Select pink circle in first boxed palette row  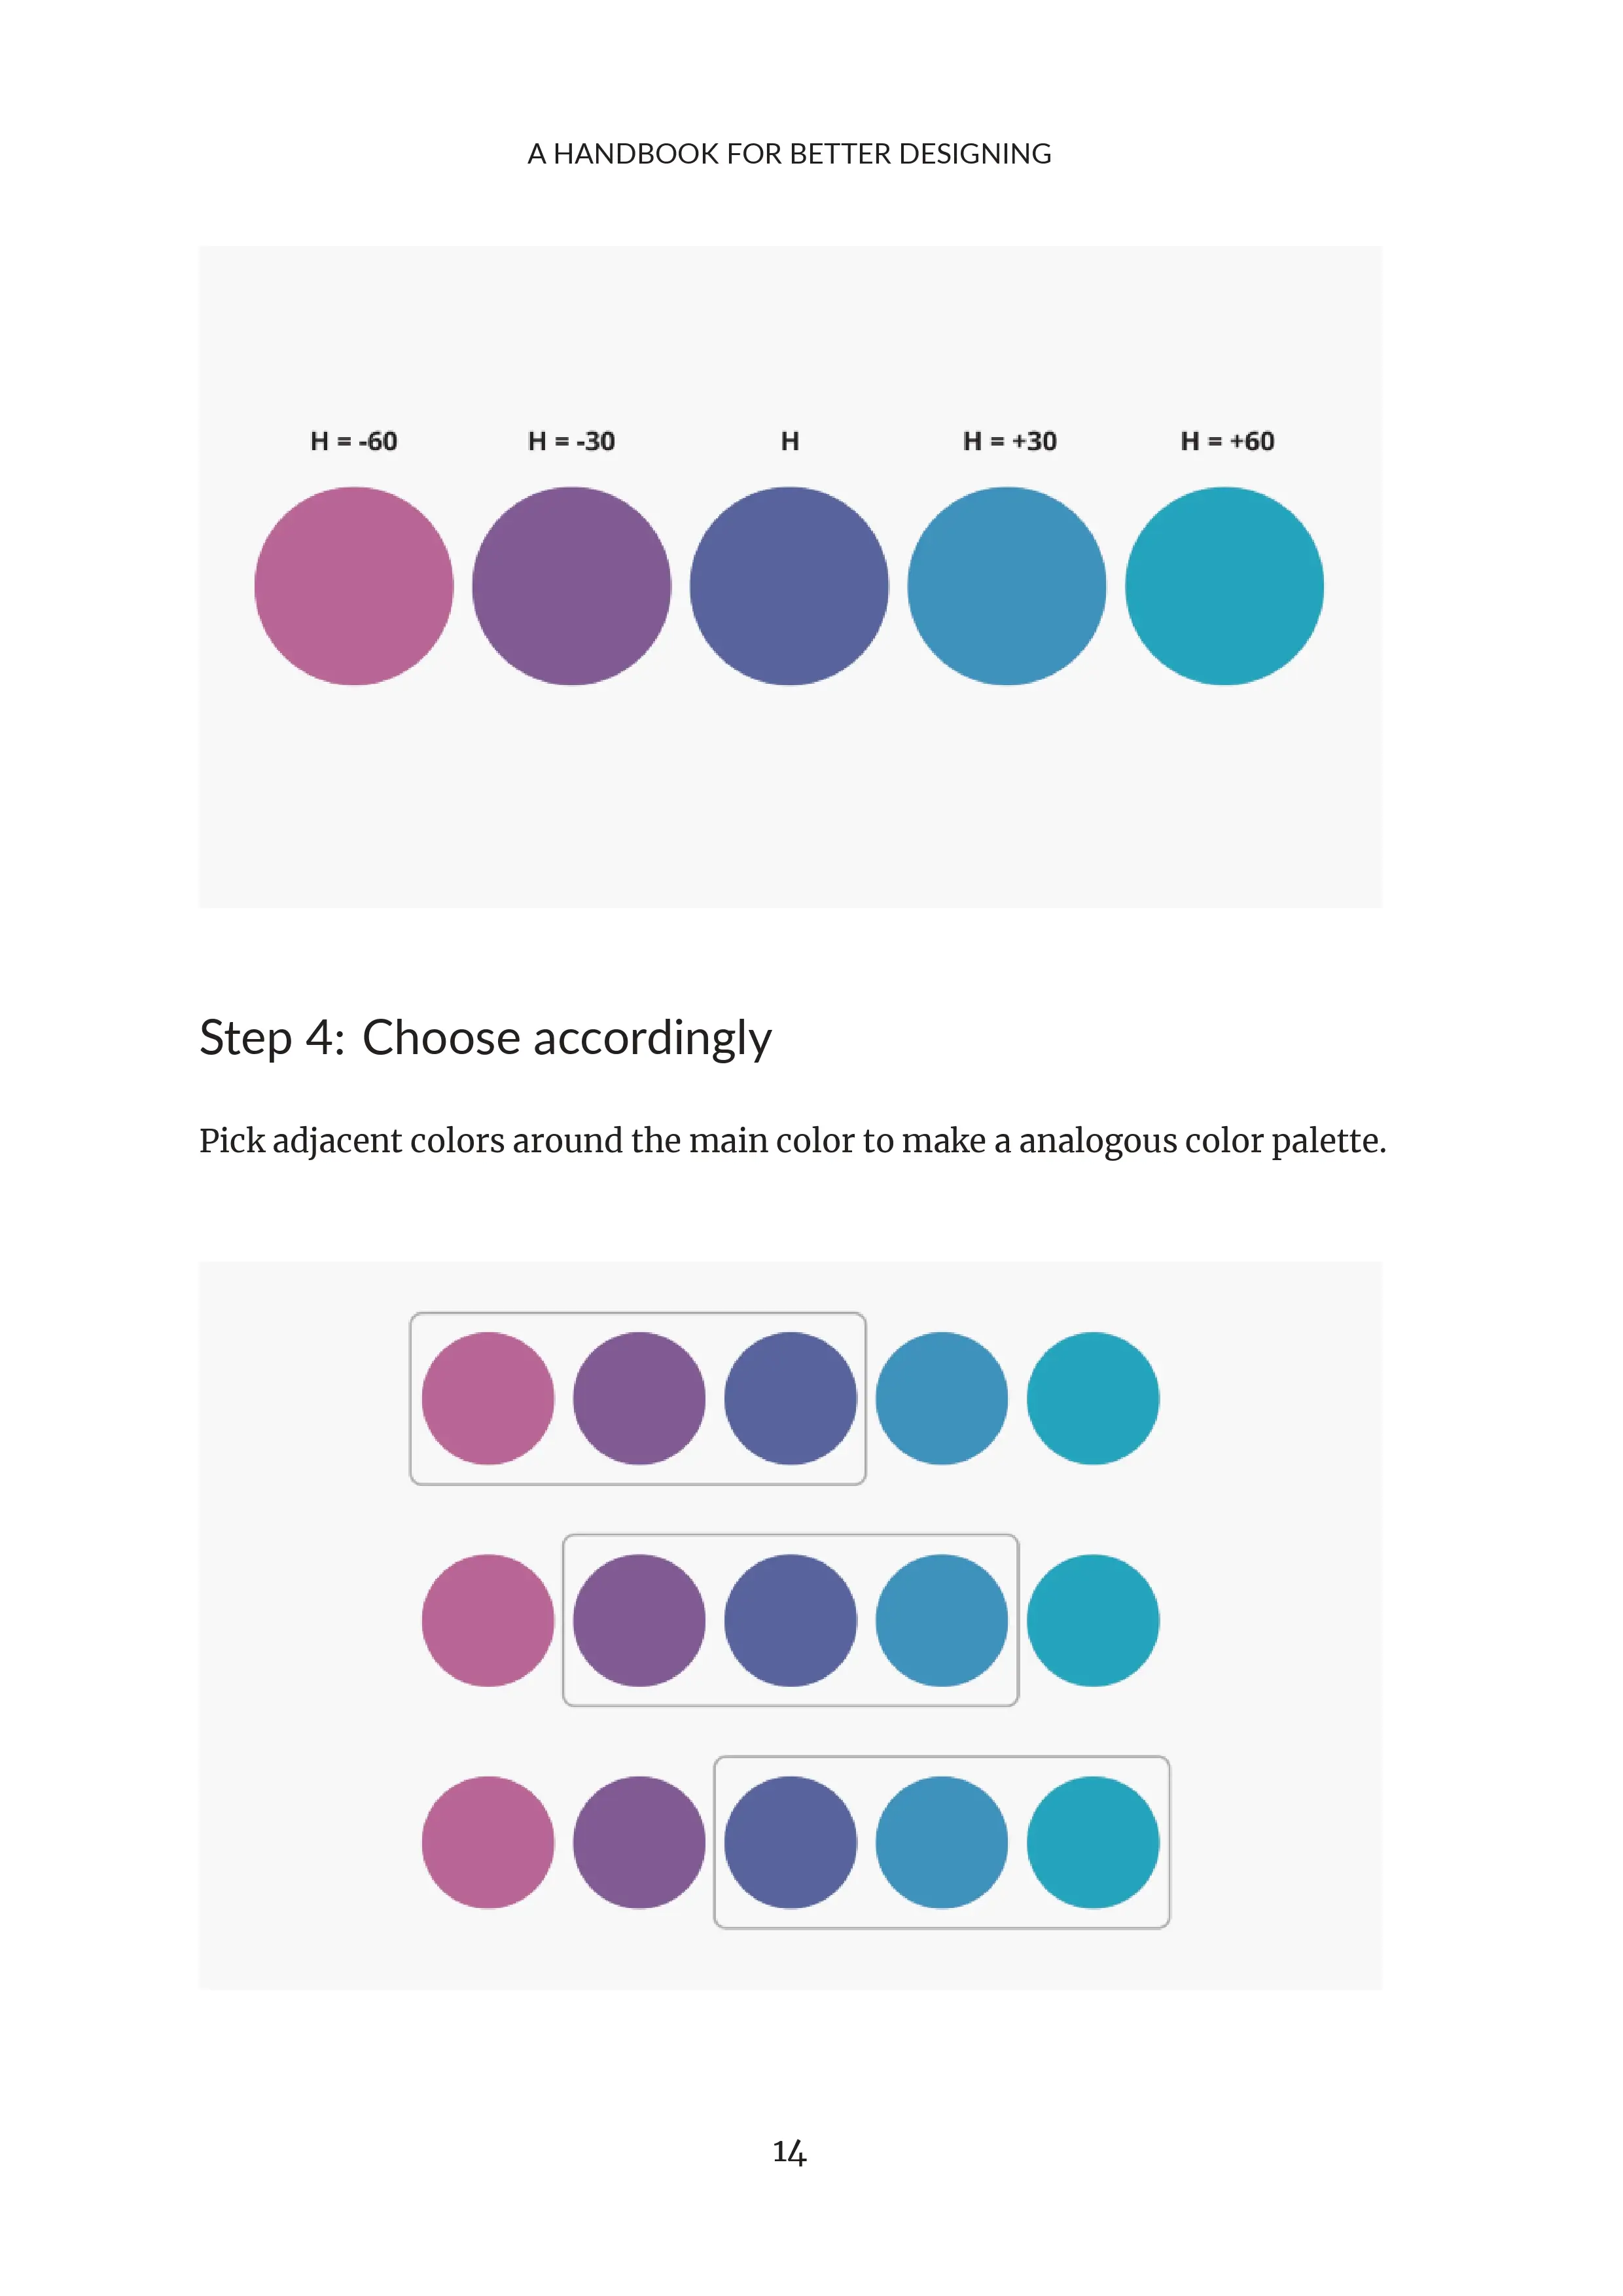click(488, 1398)
